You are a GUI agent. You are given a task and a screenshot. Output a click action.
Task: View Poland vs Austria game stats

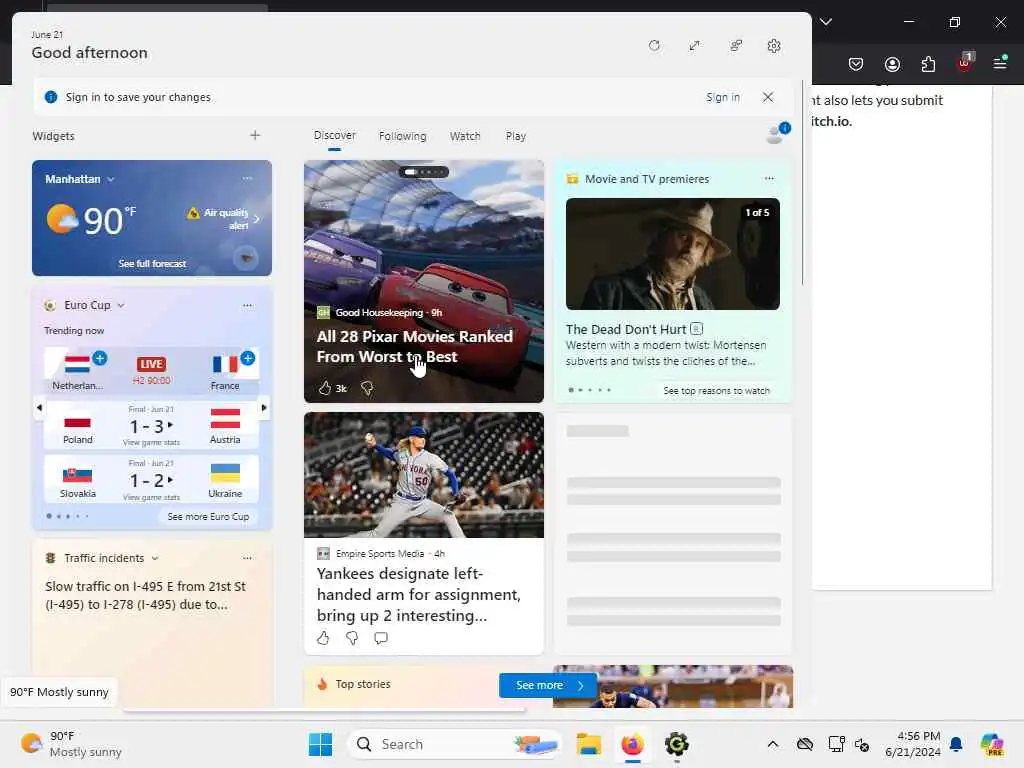click(151, 443)
